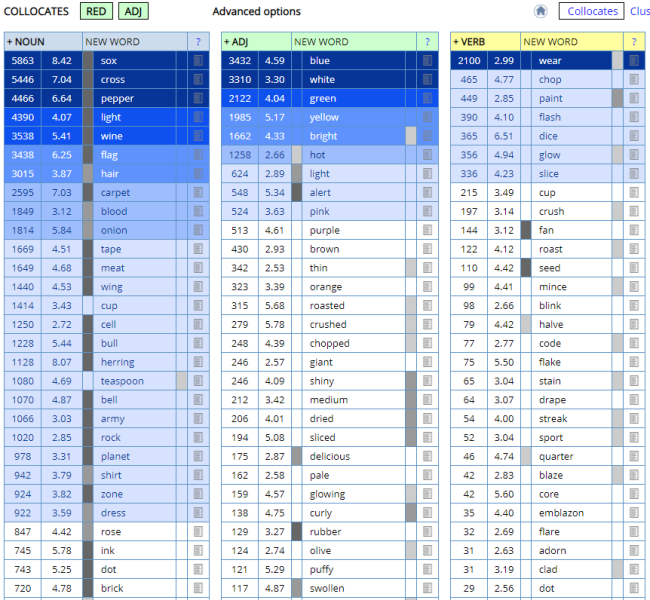
Task: Open context icon for verb 'chop'
Action: tap(634, 79)
